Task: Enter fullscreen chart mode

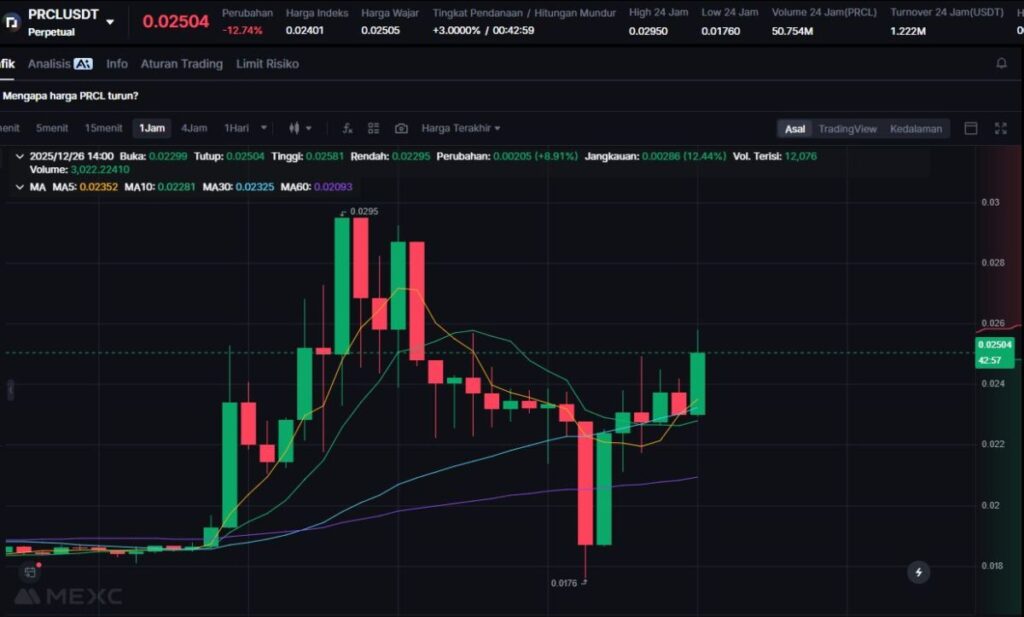Action: tap(1000, 128)
